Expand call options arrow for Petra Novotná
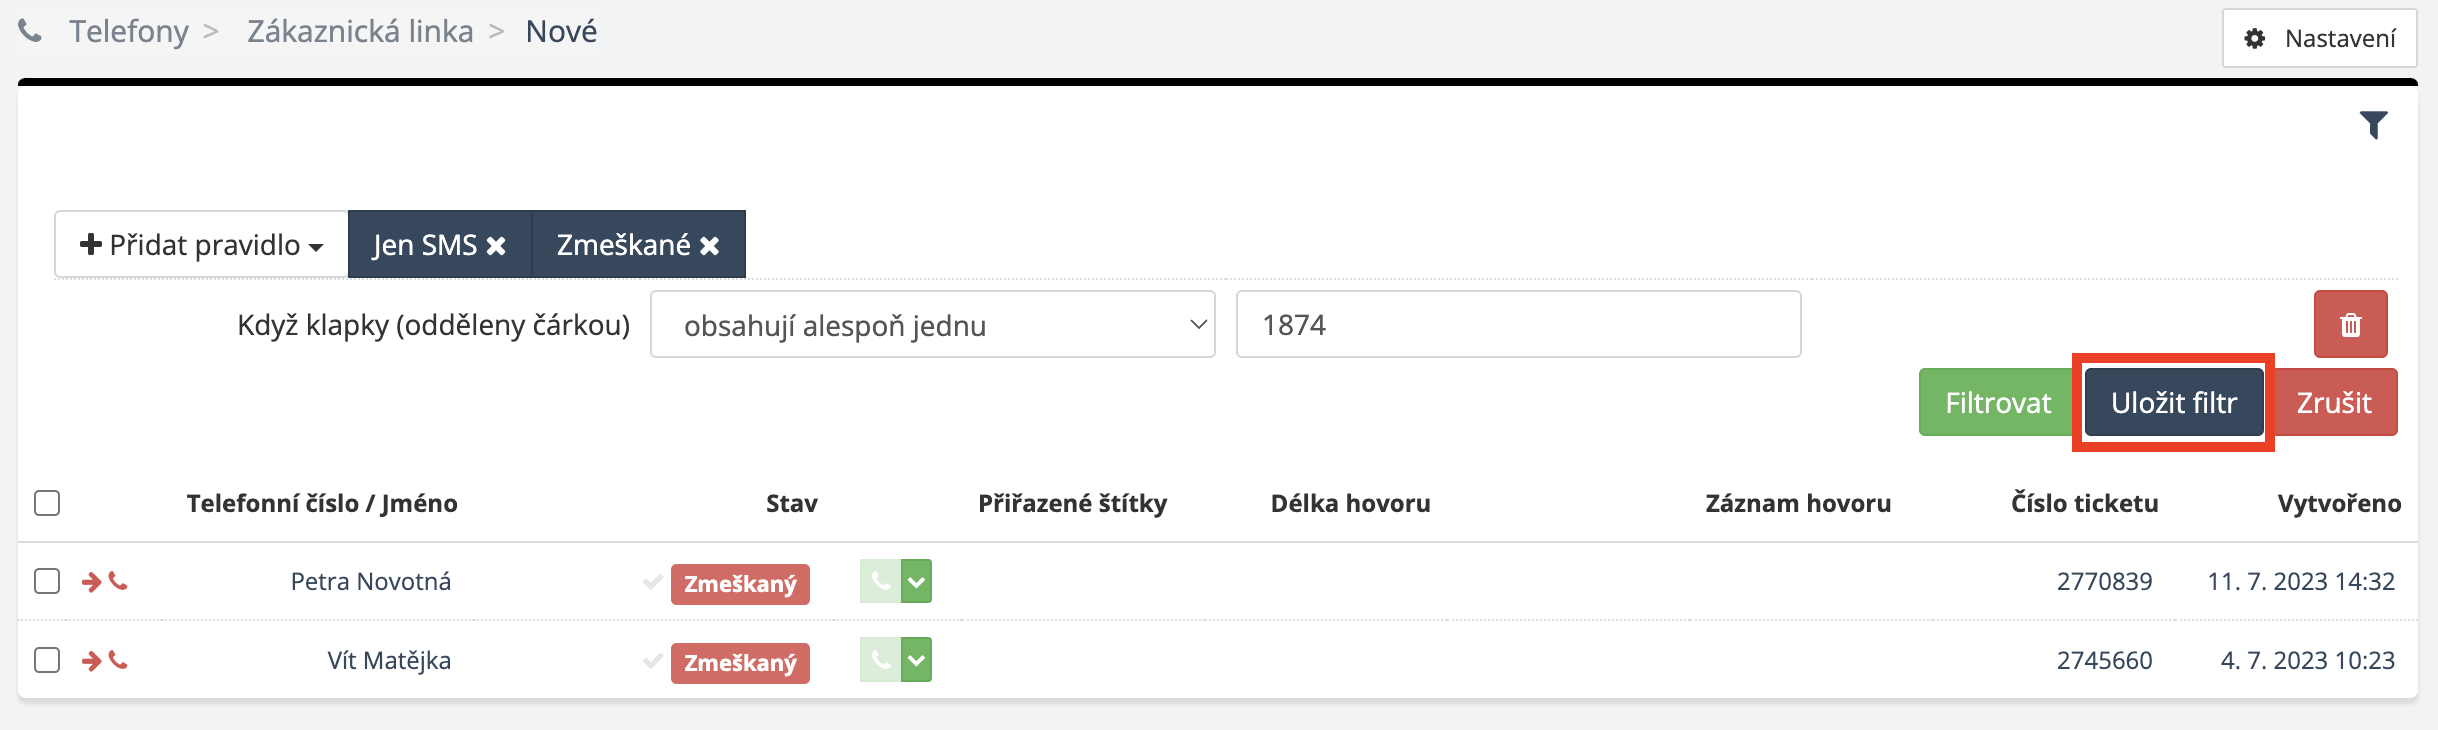This screenshot has width=2438, height=730. tap(917, 581)
